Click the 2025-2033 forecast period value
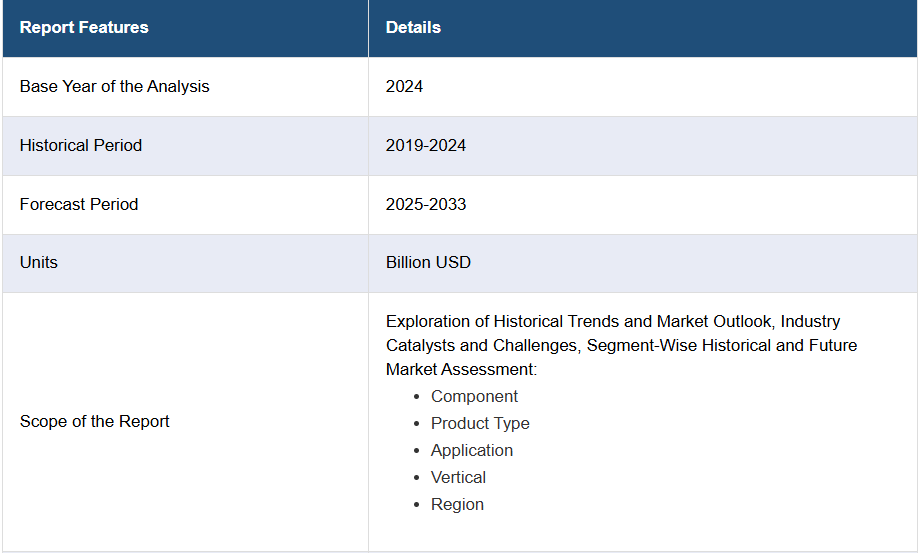Image resolution: width=918 pixels, height=553 pixels. click(x=426, y=204)
